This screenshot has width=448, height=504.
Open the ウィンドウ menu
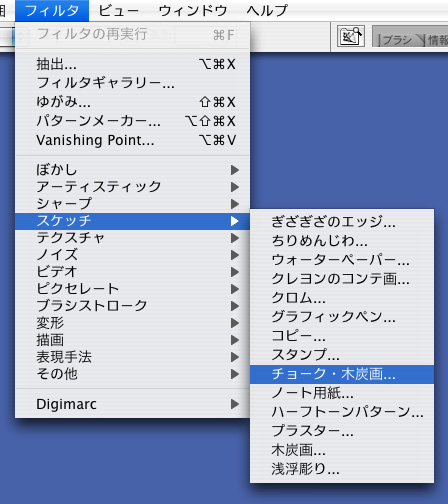(193, 11)
